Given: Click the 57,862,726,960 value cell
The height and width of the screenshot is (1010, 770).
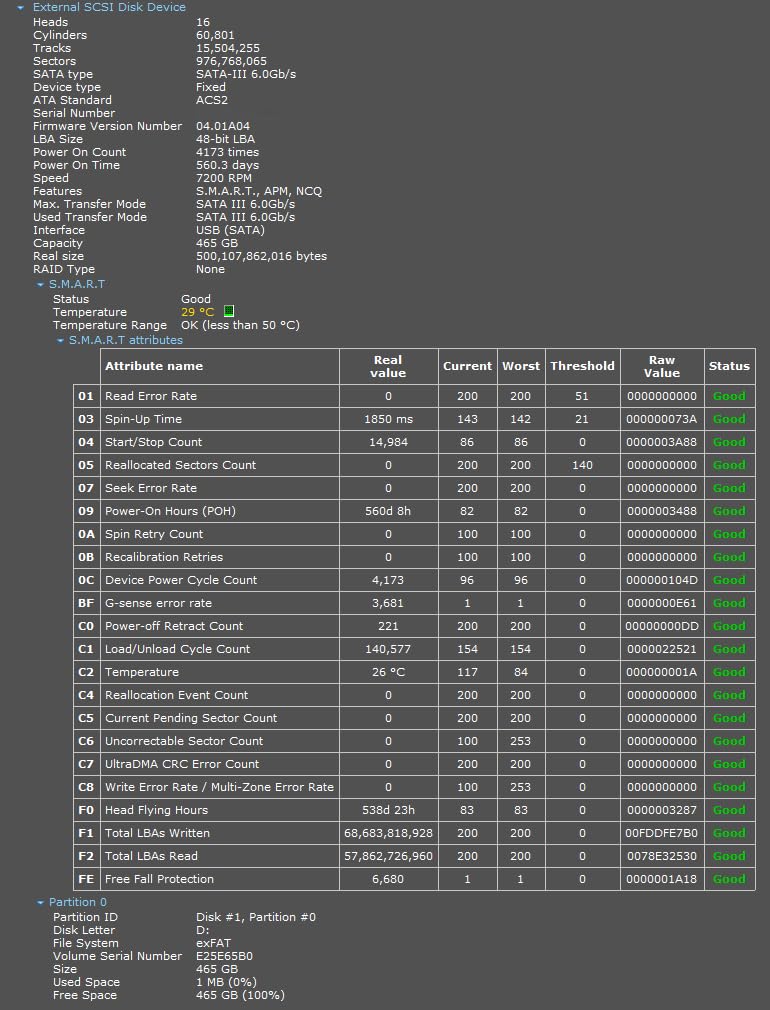Looking at the screenshot, I should coord(389,855).
